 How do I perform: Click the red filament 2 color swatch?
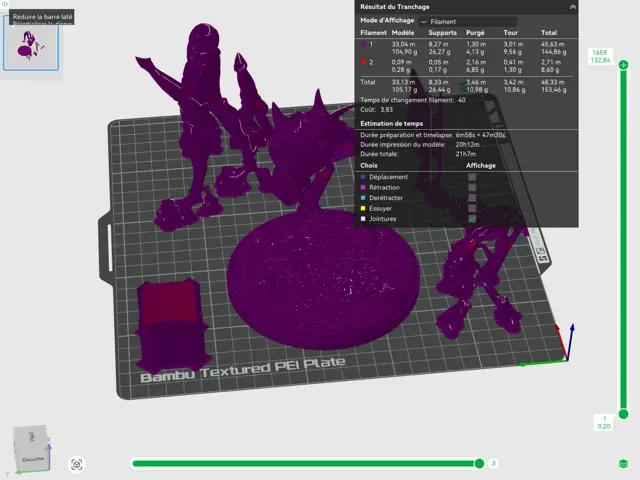(363, 62)
